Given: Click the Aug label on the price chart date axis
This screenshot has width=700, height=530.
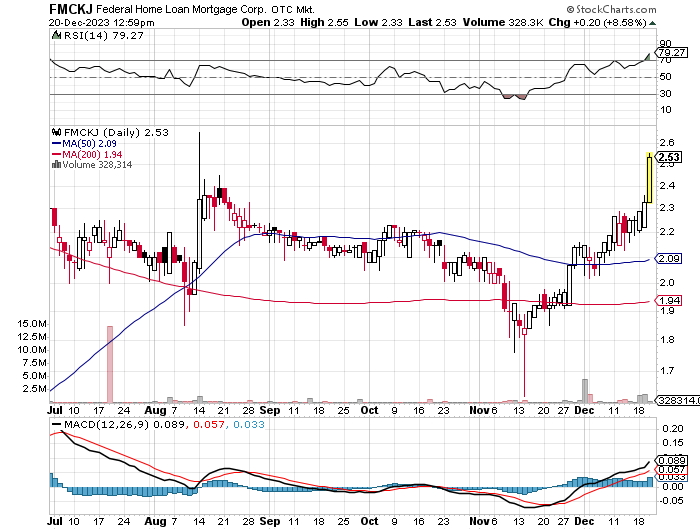Looking at the screenshot, I should 155,410.
